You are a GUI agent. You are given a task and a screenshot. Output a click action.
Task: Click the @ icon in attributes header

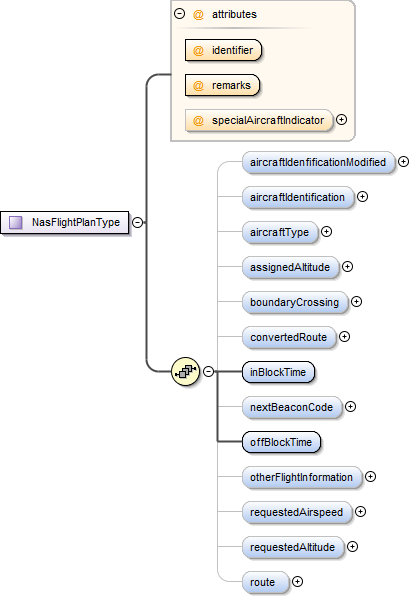pyautogui.click(x=198, y=14)
